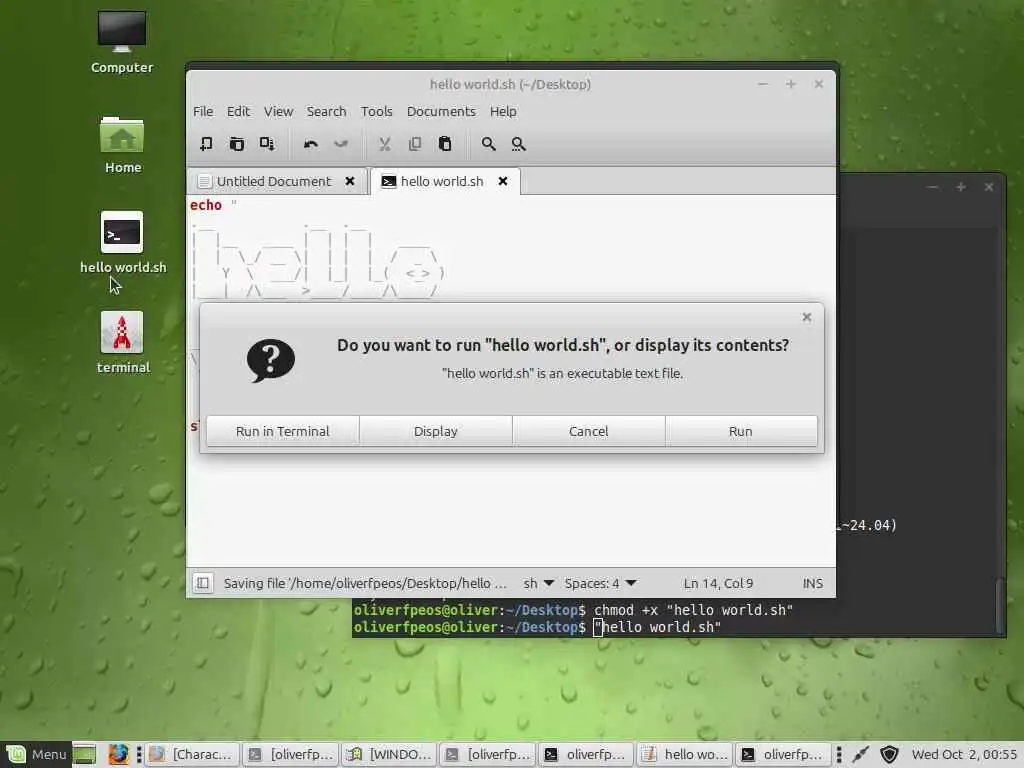1024x768 pixels.
Task: Open the Documents menu
Action: click(441, 112)
